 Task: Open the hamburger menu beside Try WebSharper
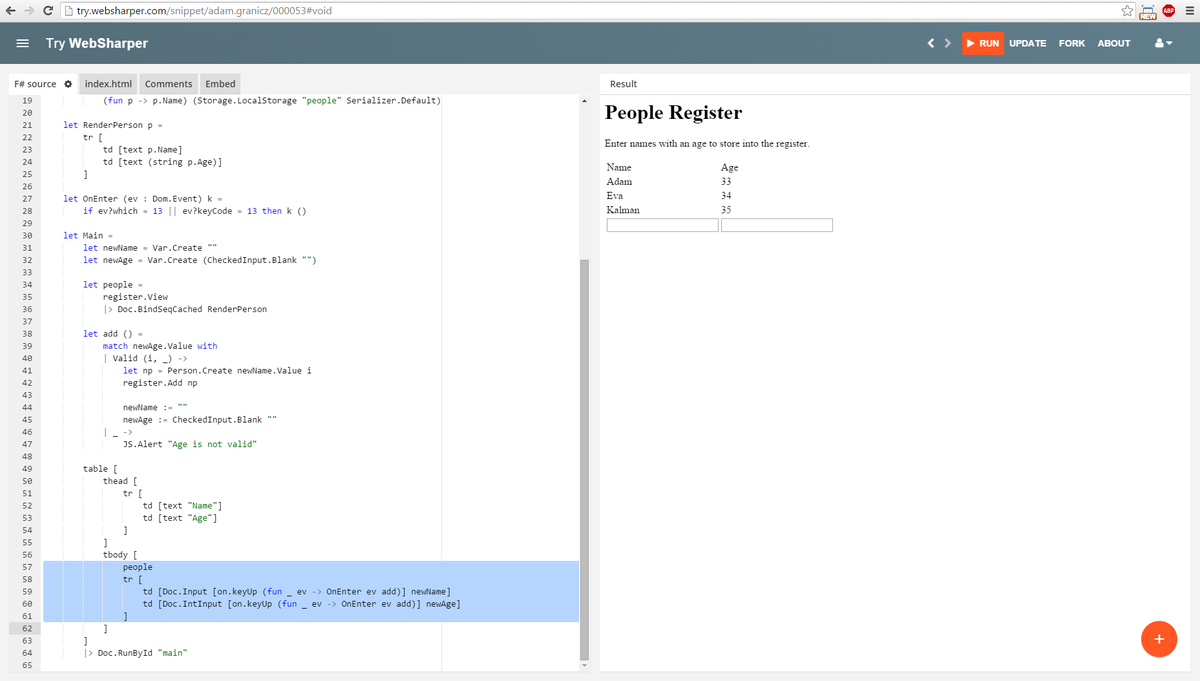(23, 43)
